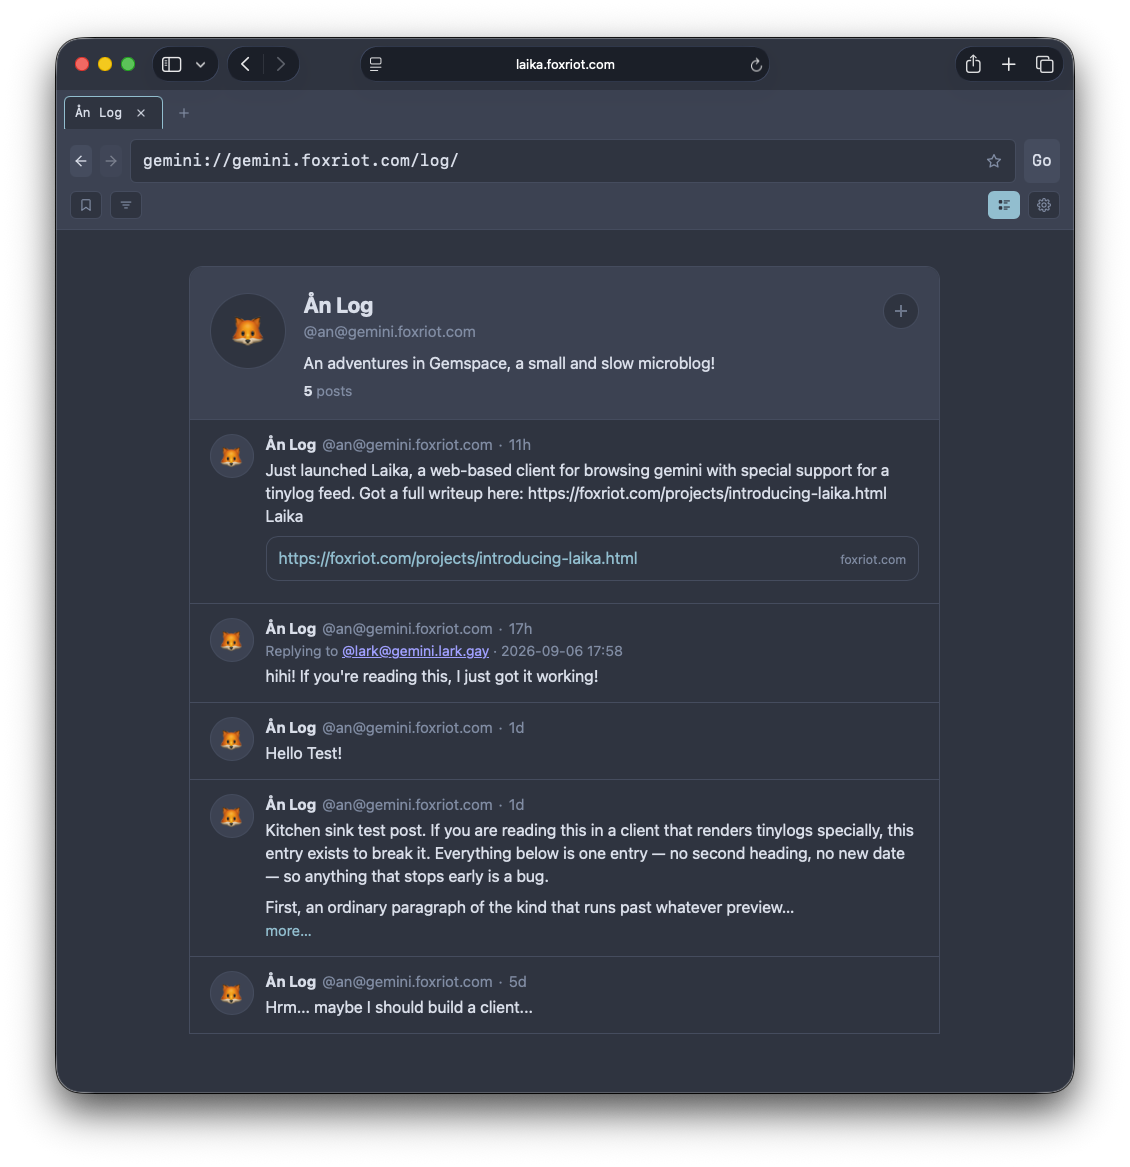Open the bookmarks list icon

click(86, 205)
